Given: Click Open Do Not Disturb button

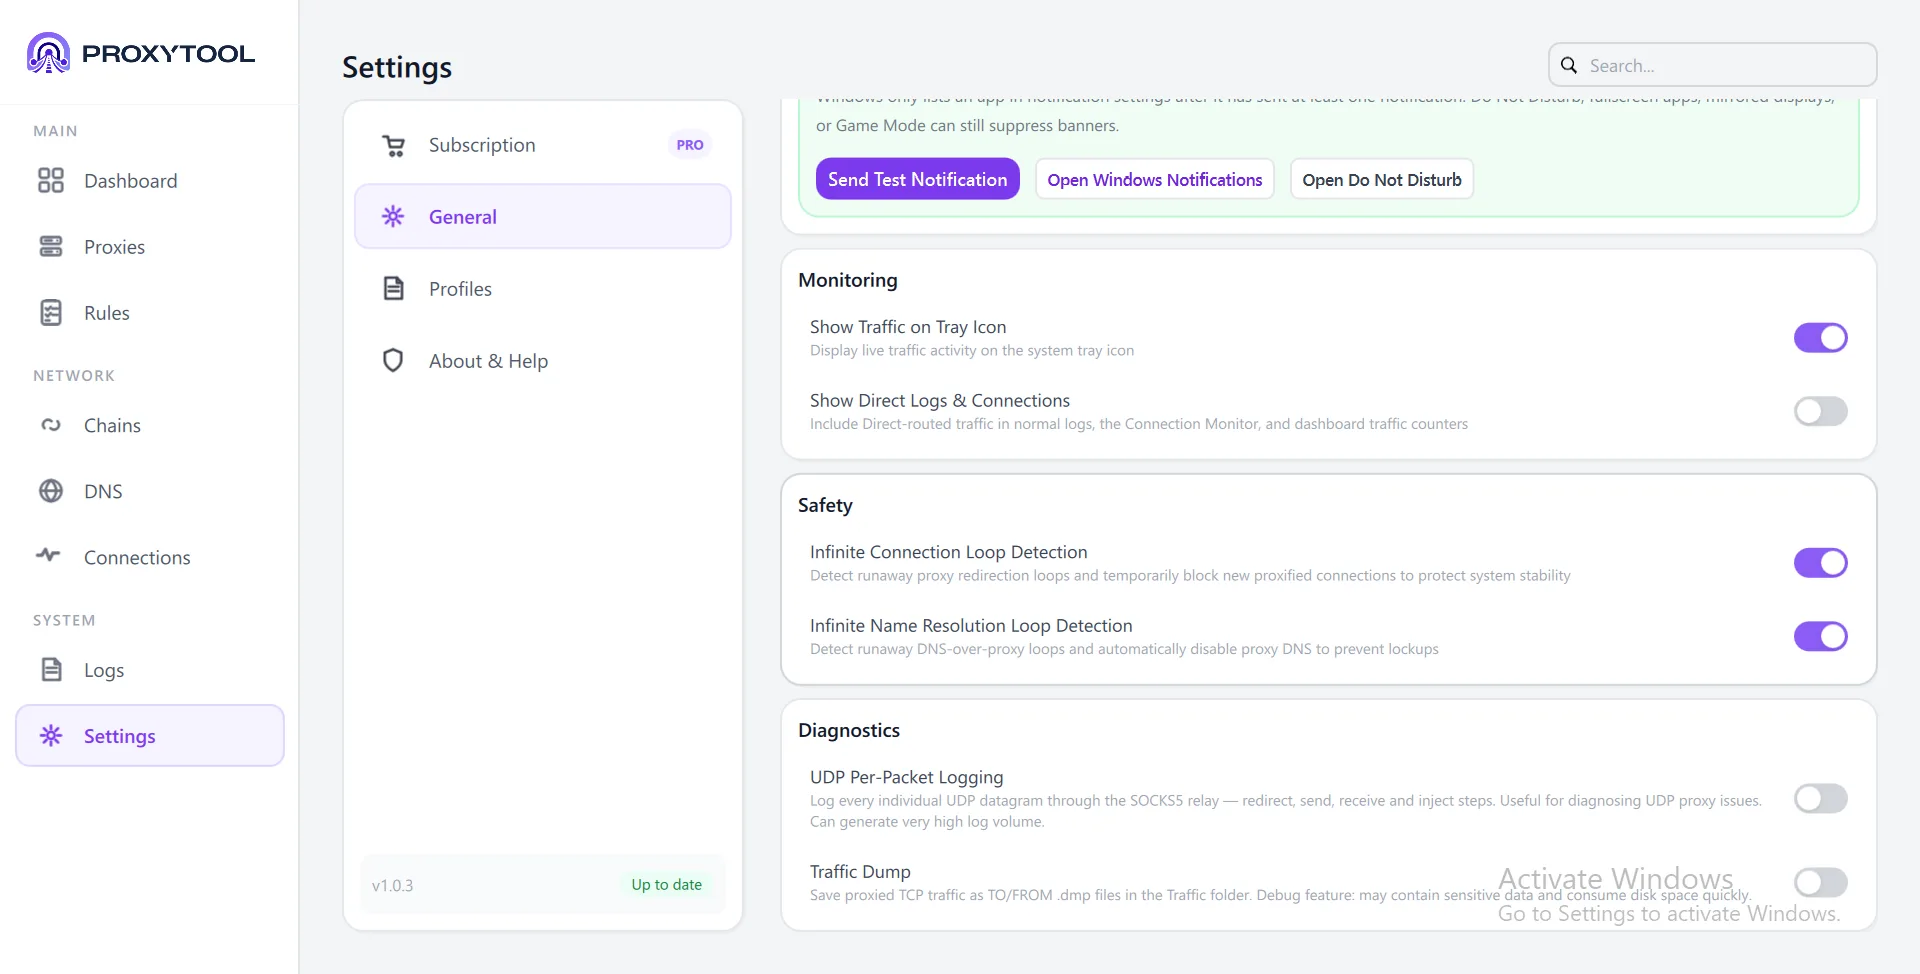Looking at the screenshot, I should [x=1382, y=179].
